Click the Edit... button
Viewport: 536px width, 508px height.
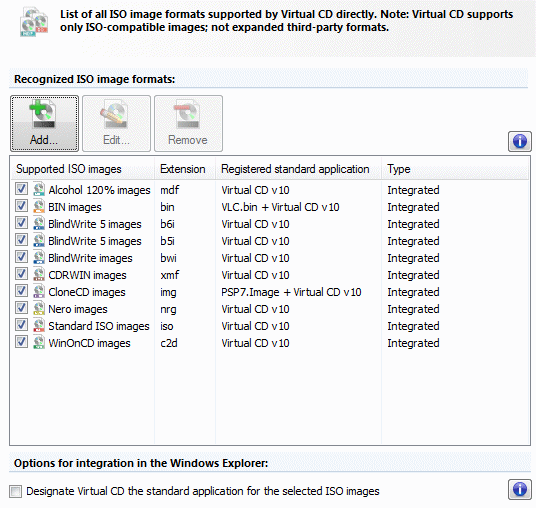coord(116,123)
